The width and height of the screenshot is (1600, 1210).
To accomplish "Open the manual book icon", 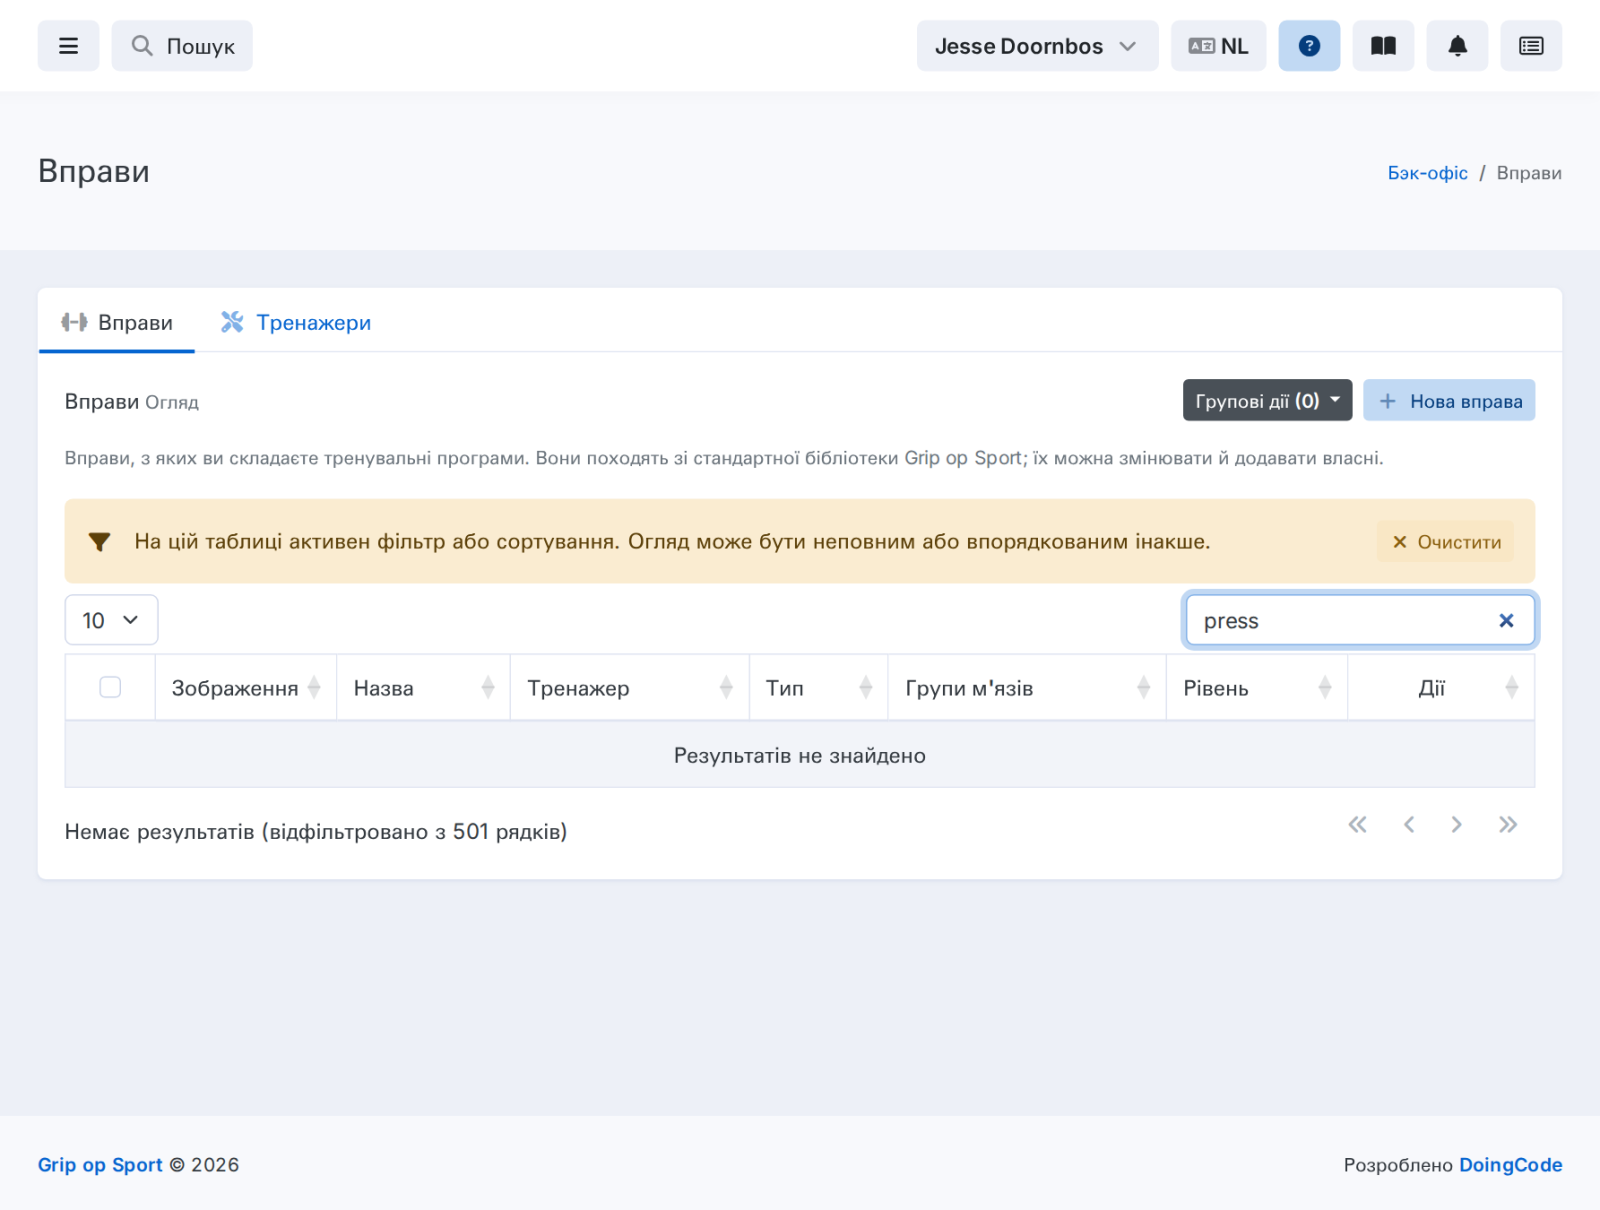I will point(1383,46).
